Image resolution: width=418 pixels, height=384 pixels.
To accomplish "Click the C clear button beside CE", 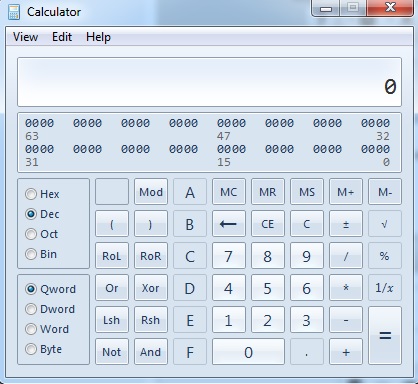I will click(x=307, y=224).
